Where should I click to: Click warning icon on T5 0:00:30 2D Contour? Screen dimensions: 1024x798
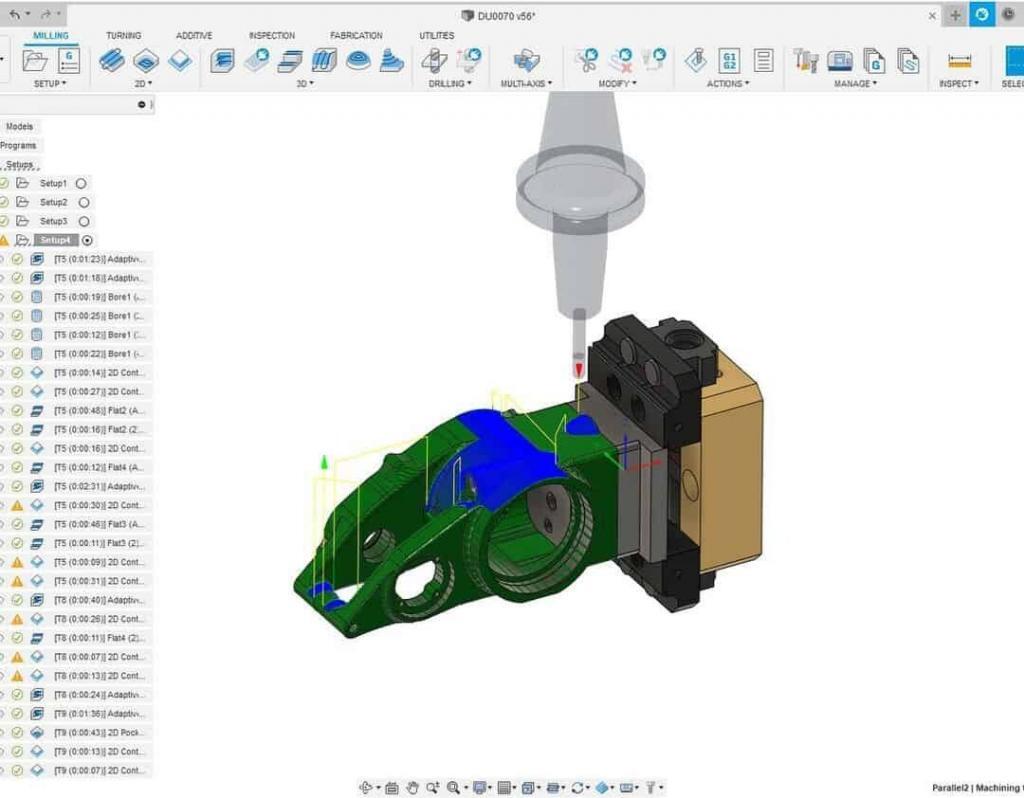(17, 505)
